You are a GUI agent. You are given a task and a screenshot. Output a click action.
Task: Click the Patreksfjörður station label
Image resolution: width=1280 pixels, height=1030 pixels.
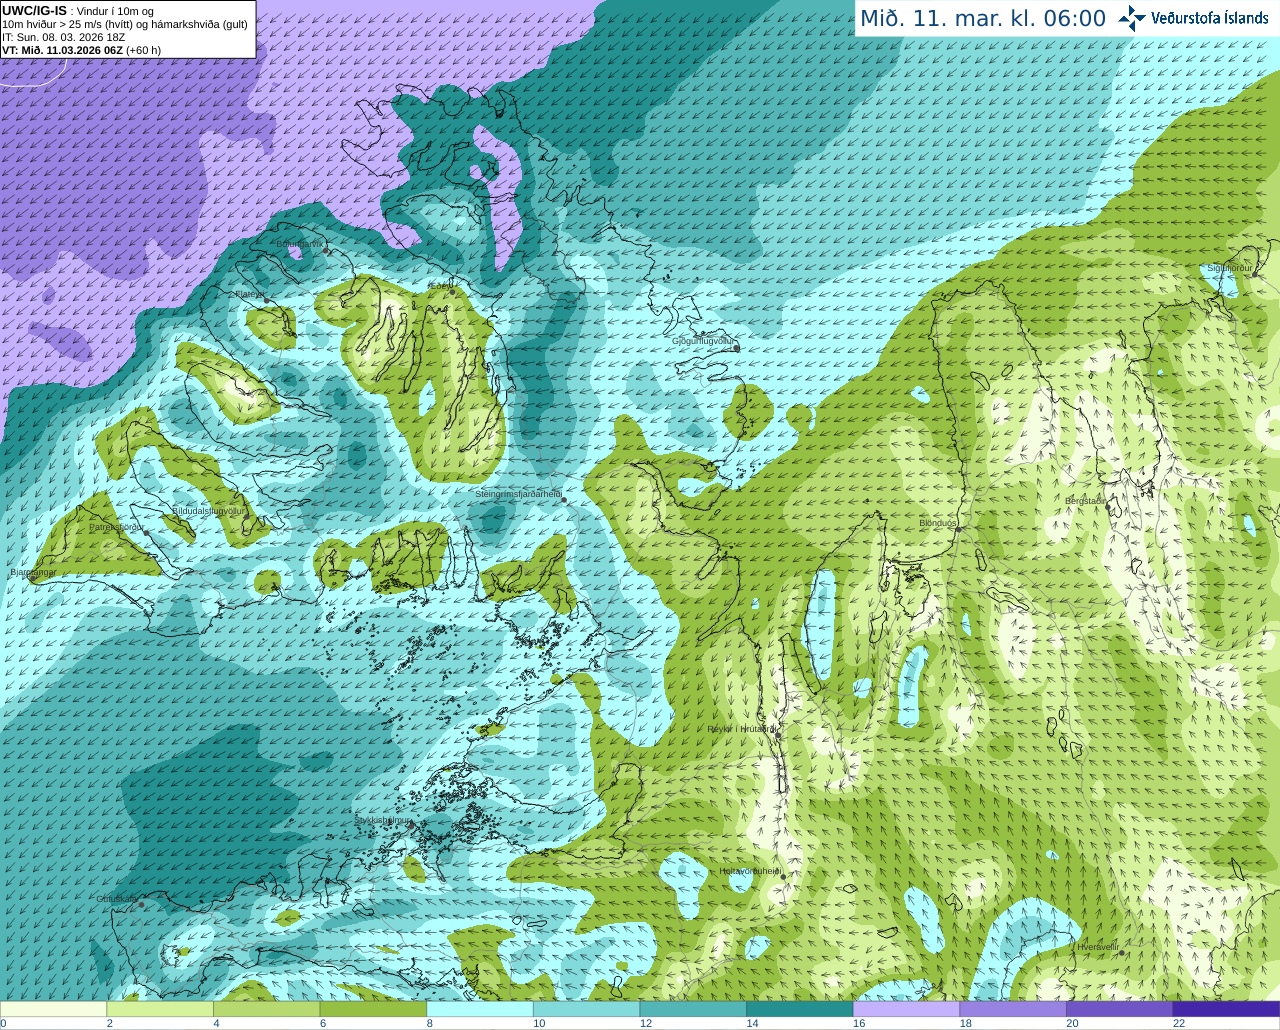[117, 526]
